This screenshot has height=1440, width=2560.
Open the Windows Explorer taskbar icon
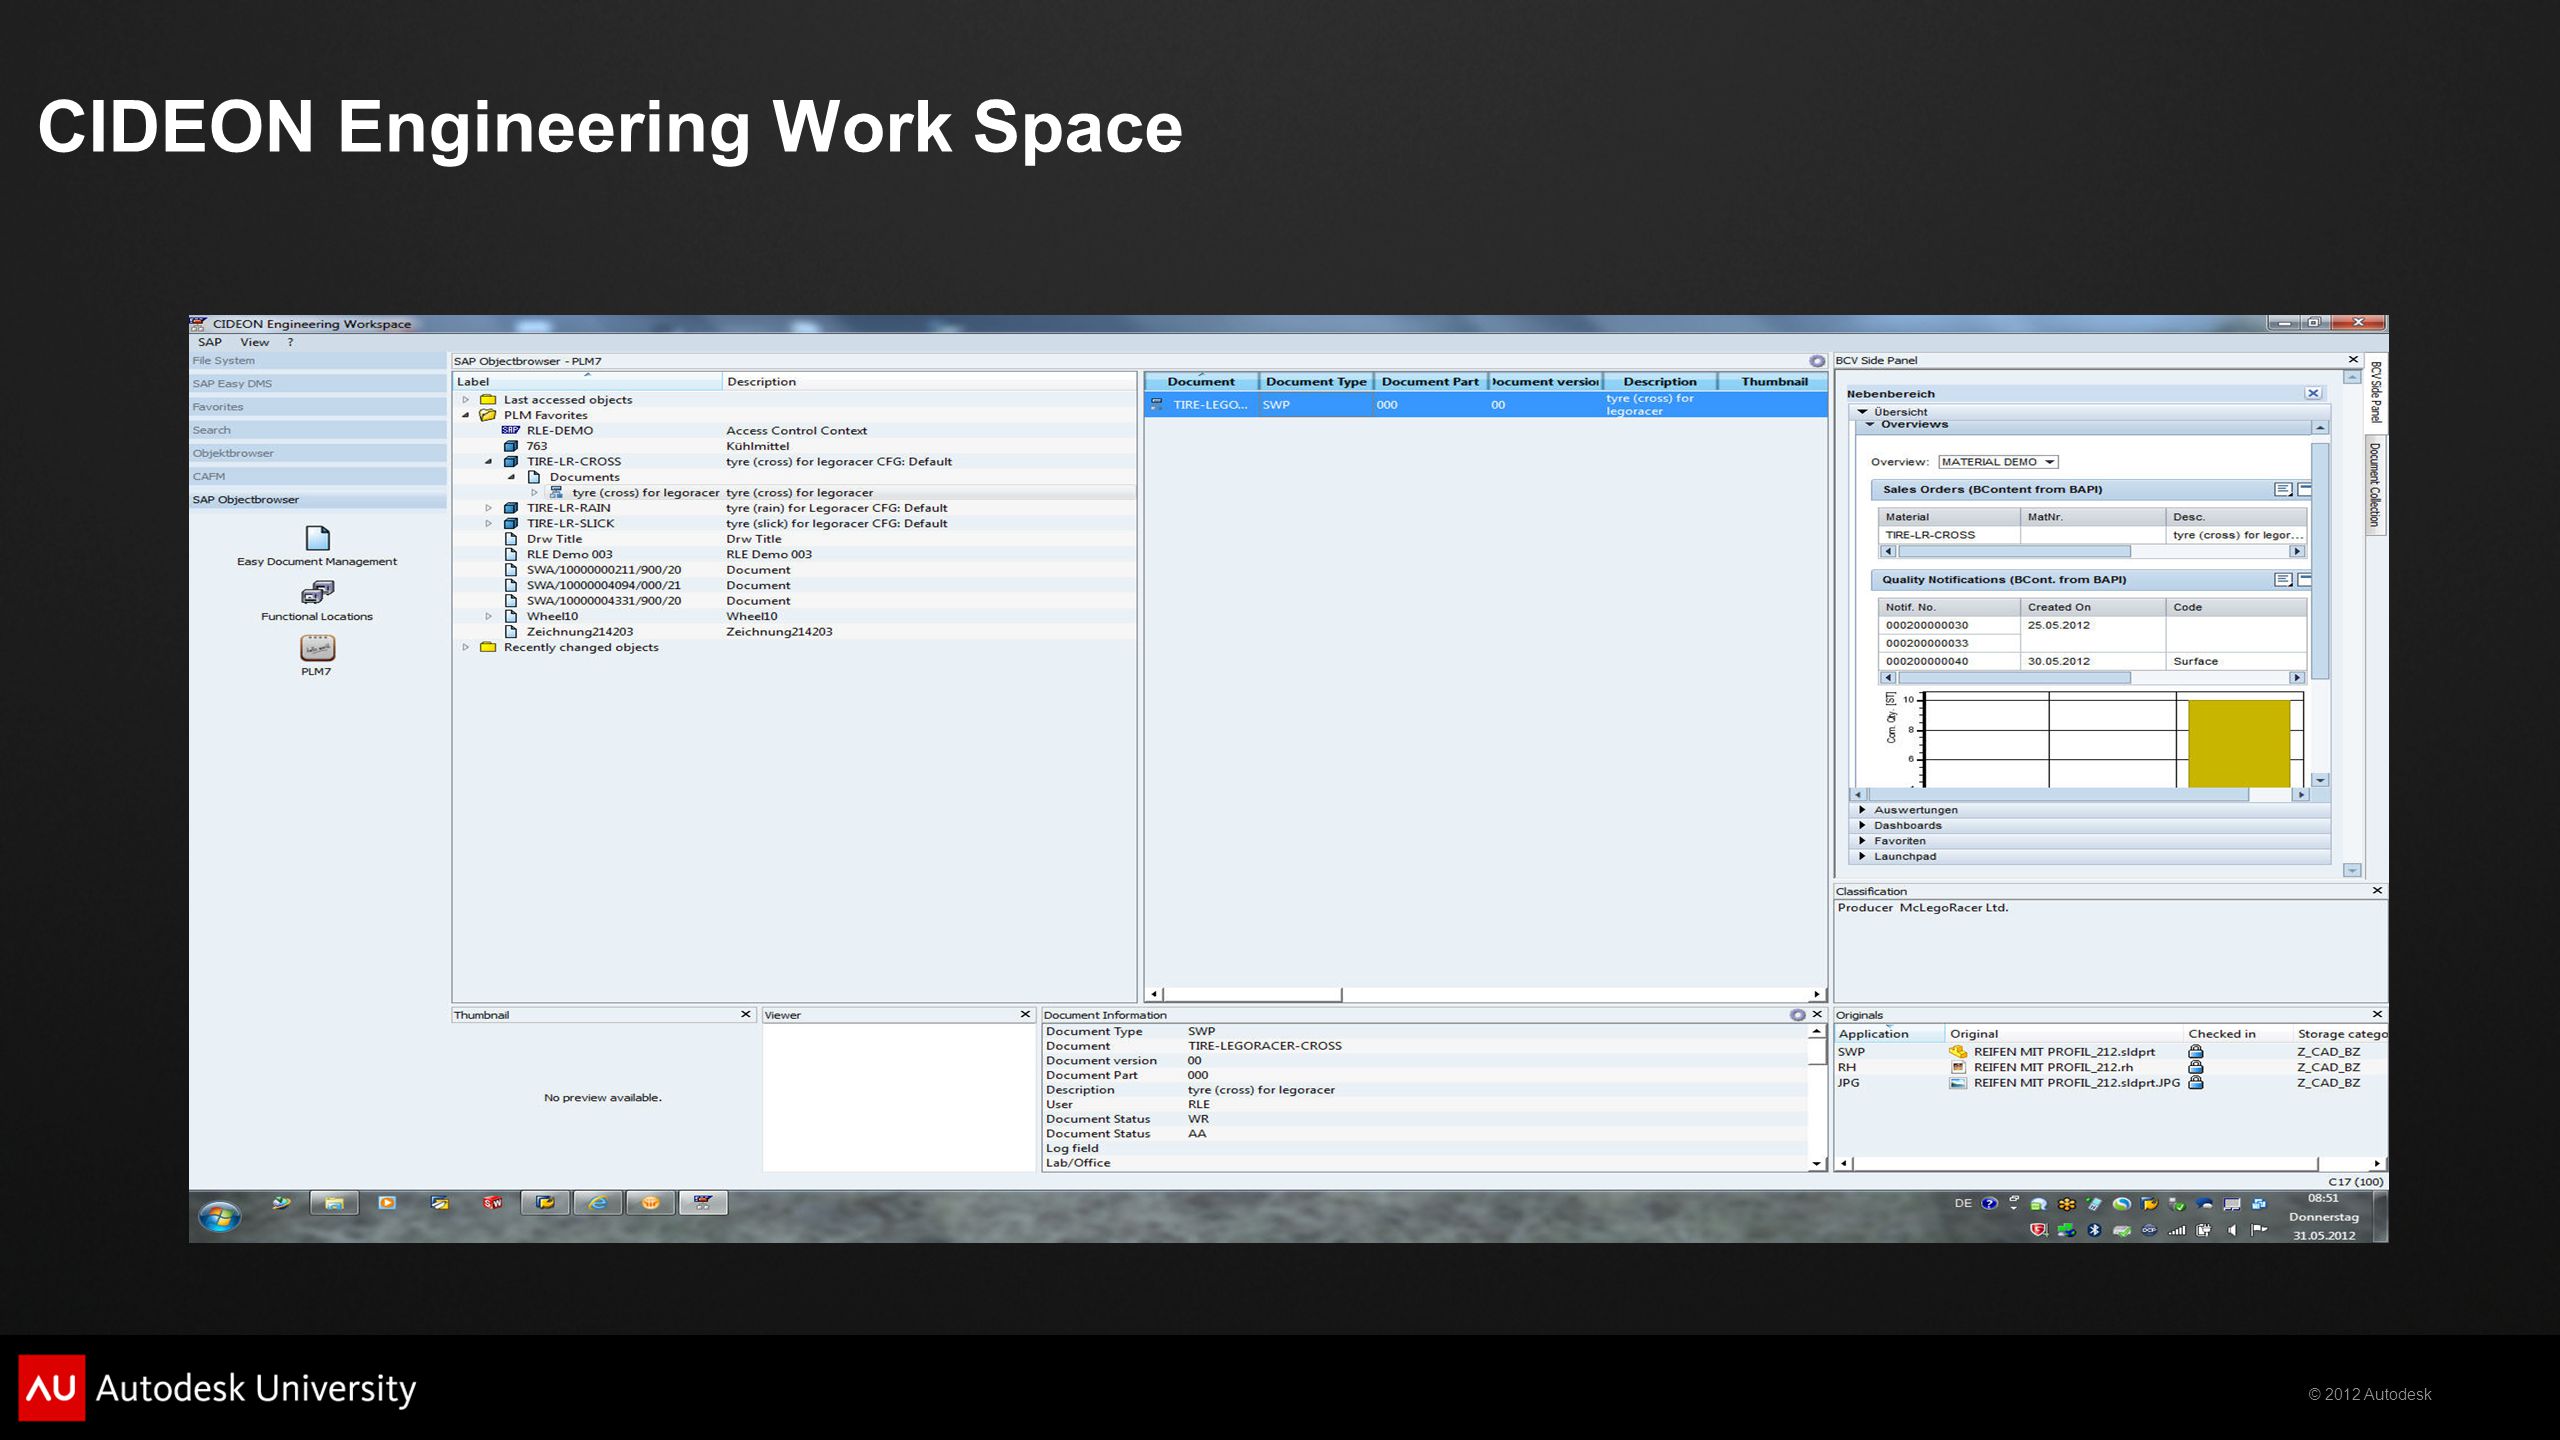(x=334, y=1203)
